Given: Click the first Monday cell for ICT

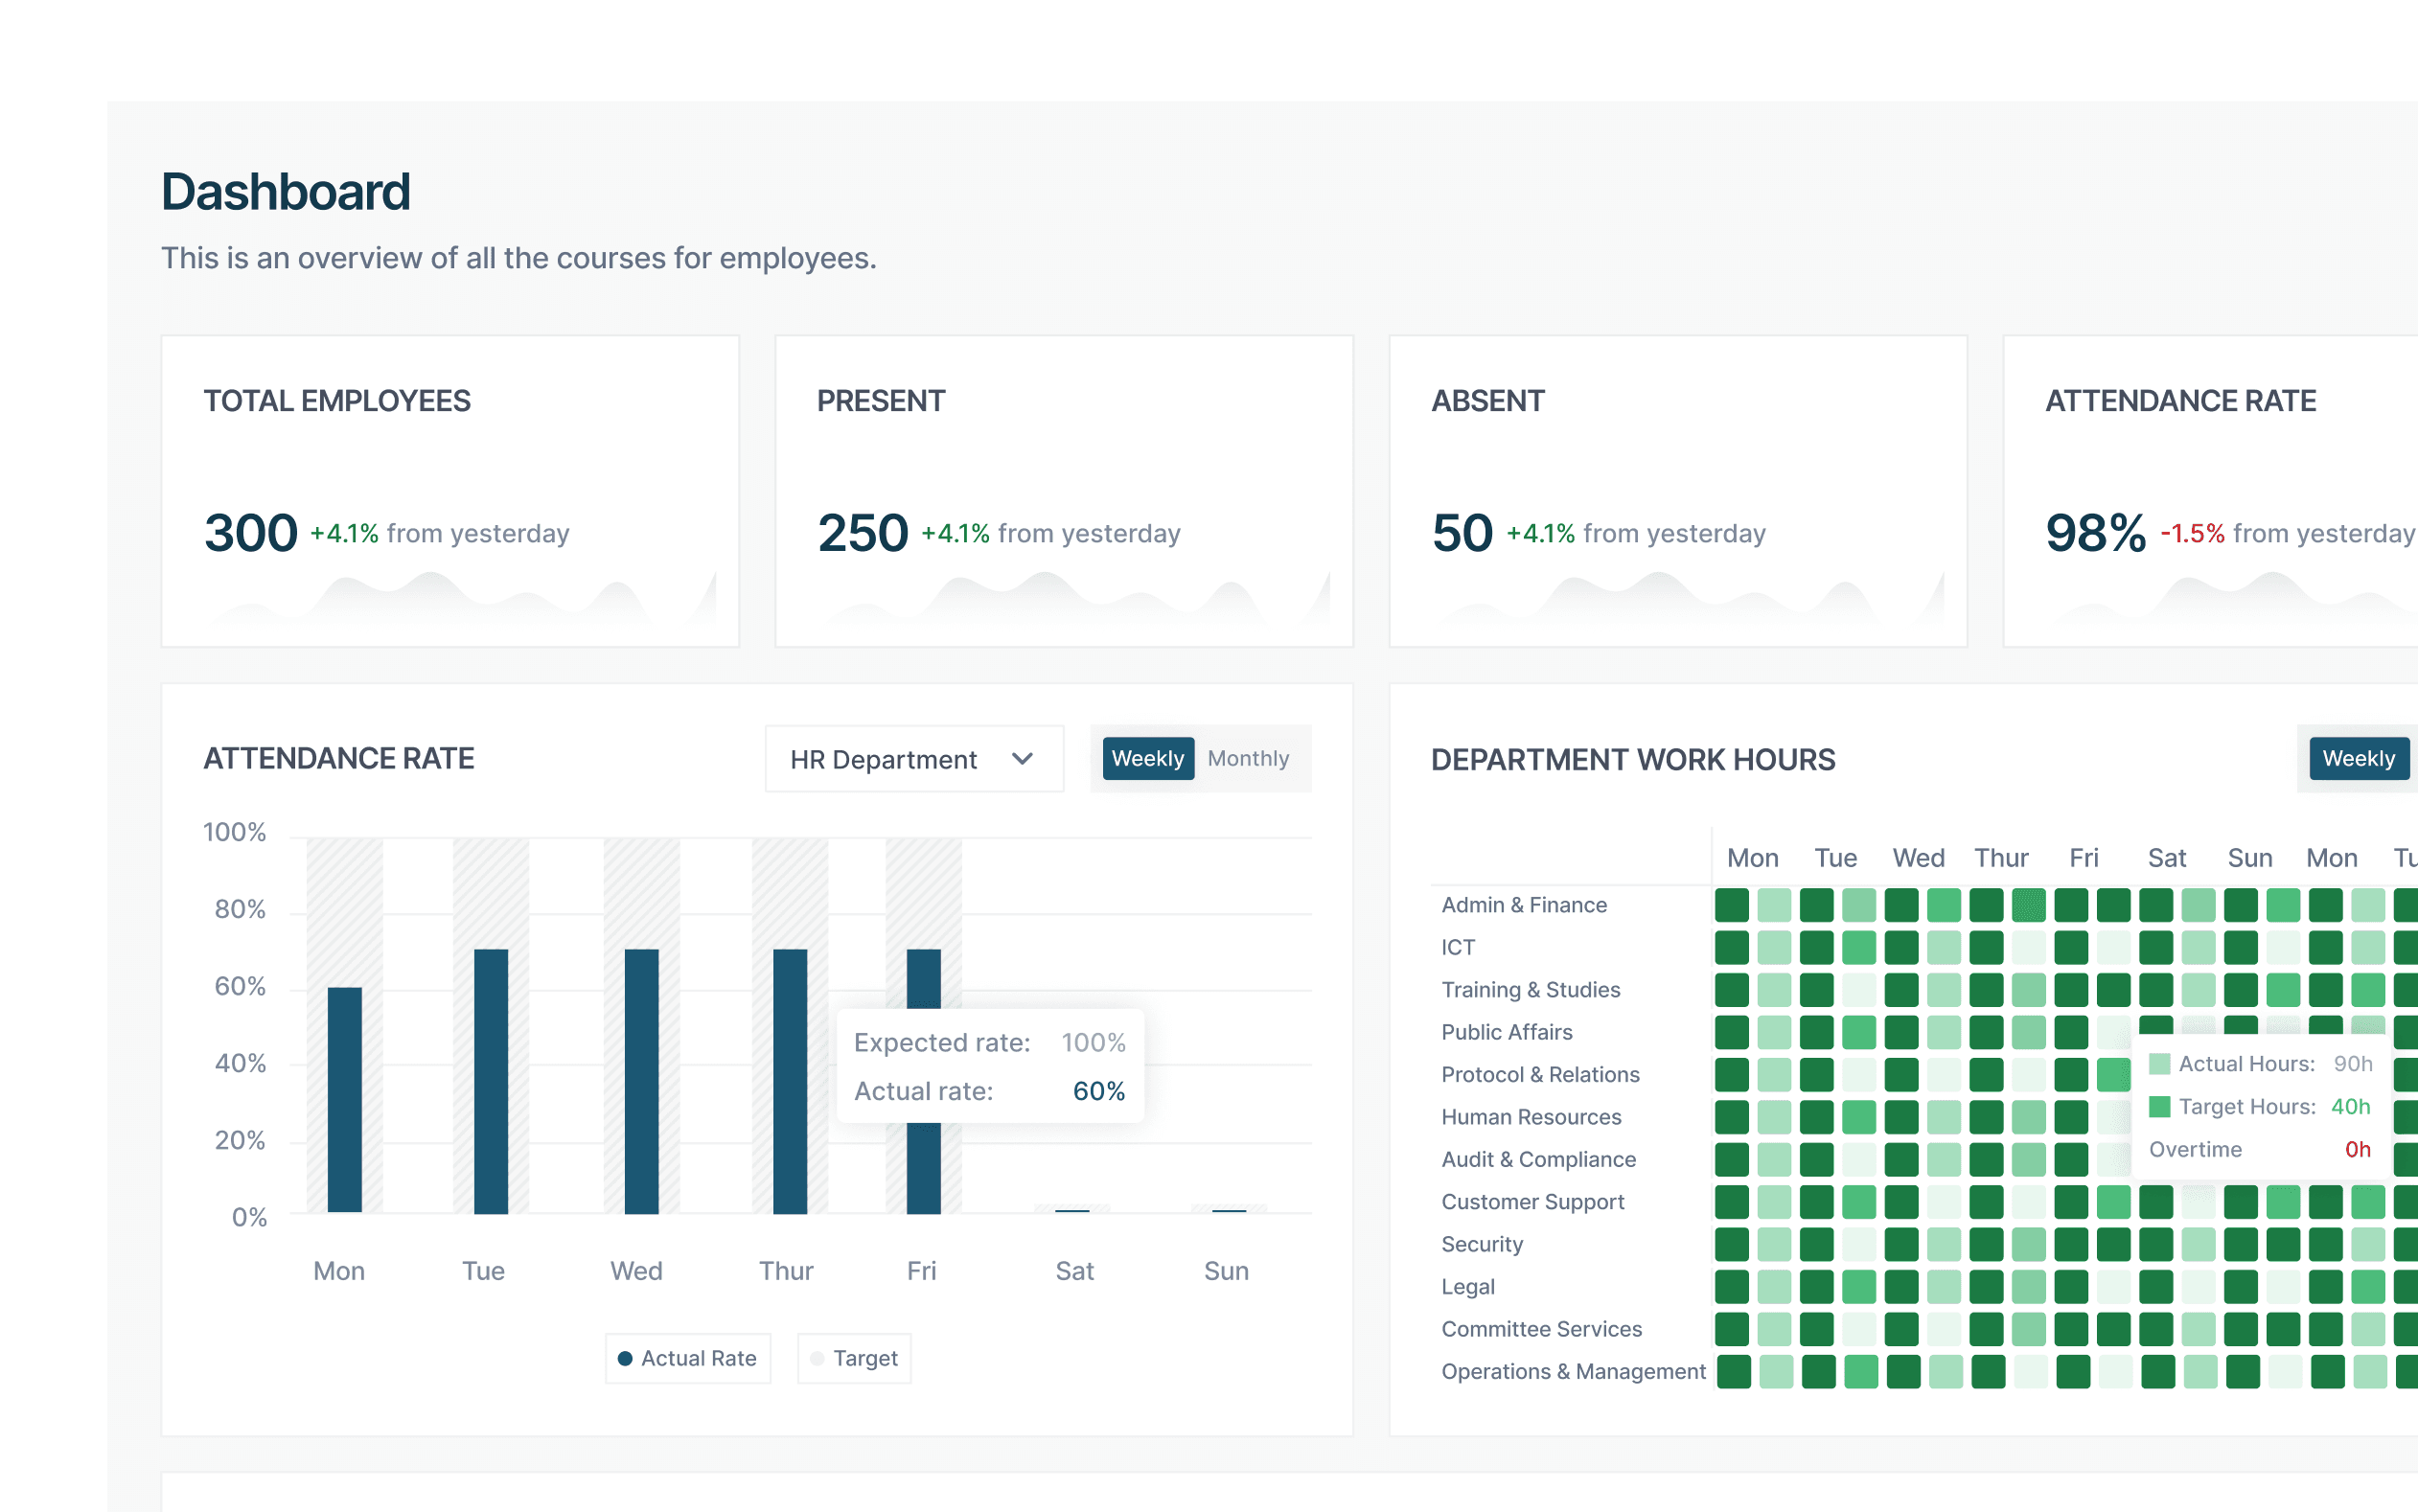Looking at the screenshot, I should [x=1731, y=947].
